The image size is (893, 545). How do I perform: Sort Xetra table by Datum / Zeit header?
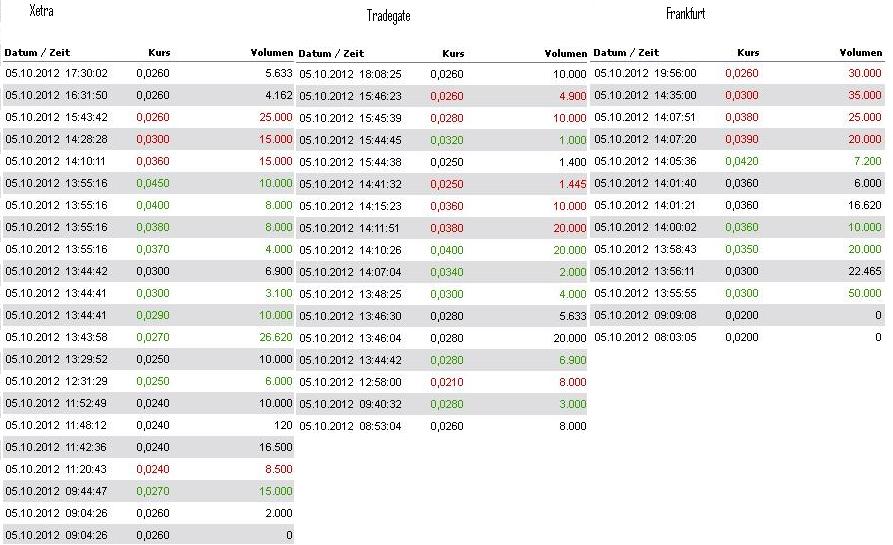tap(38, 52)
